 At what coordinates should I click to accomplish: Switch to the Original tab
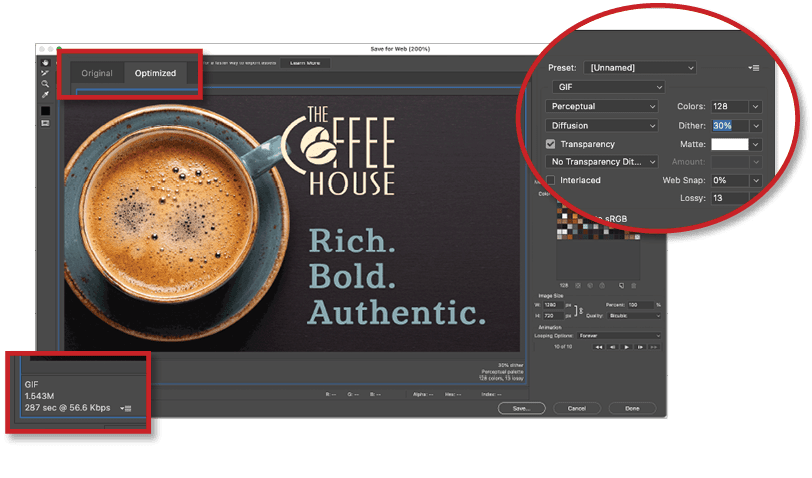[x=97, y=73]
